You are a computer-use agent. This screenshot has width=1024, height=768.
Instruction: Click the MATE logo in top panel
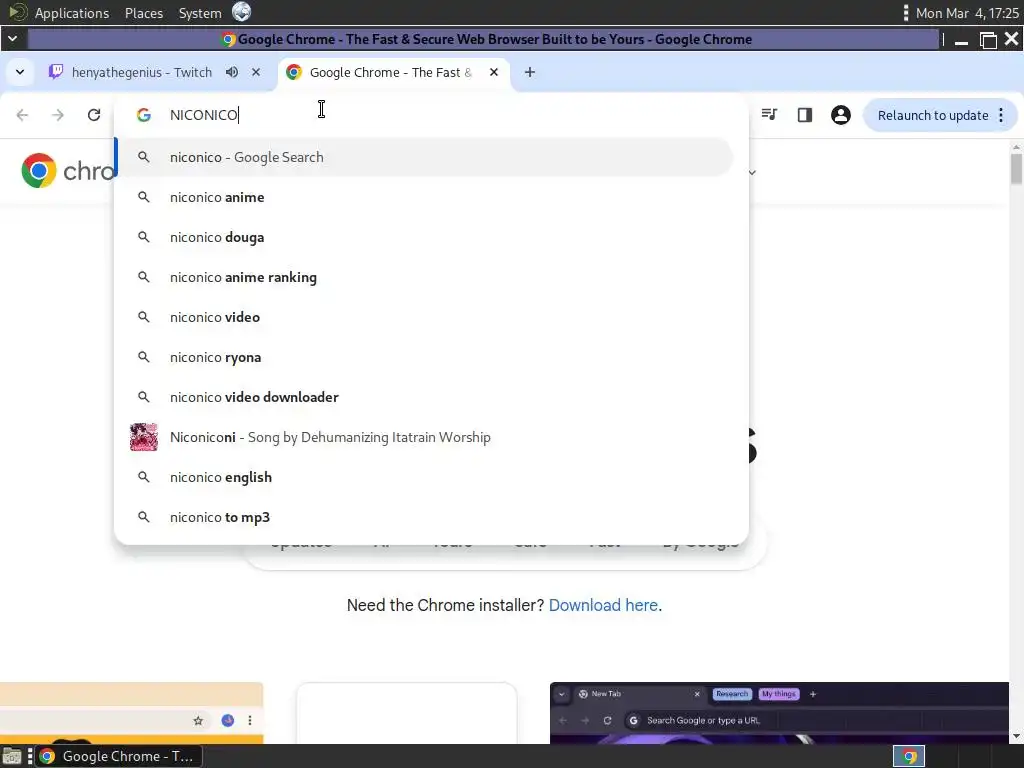(18, 12)
